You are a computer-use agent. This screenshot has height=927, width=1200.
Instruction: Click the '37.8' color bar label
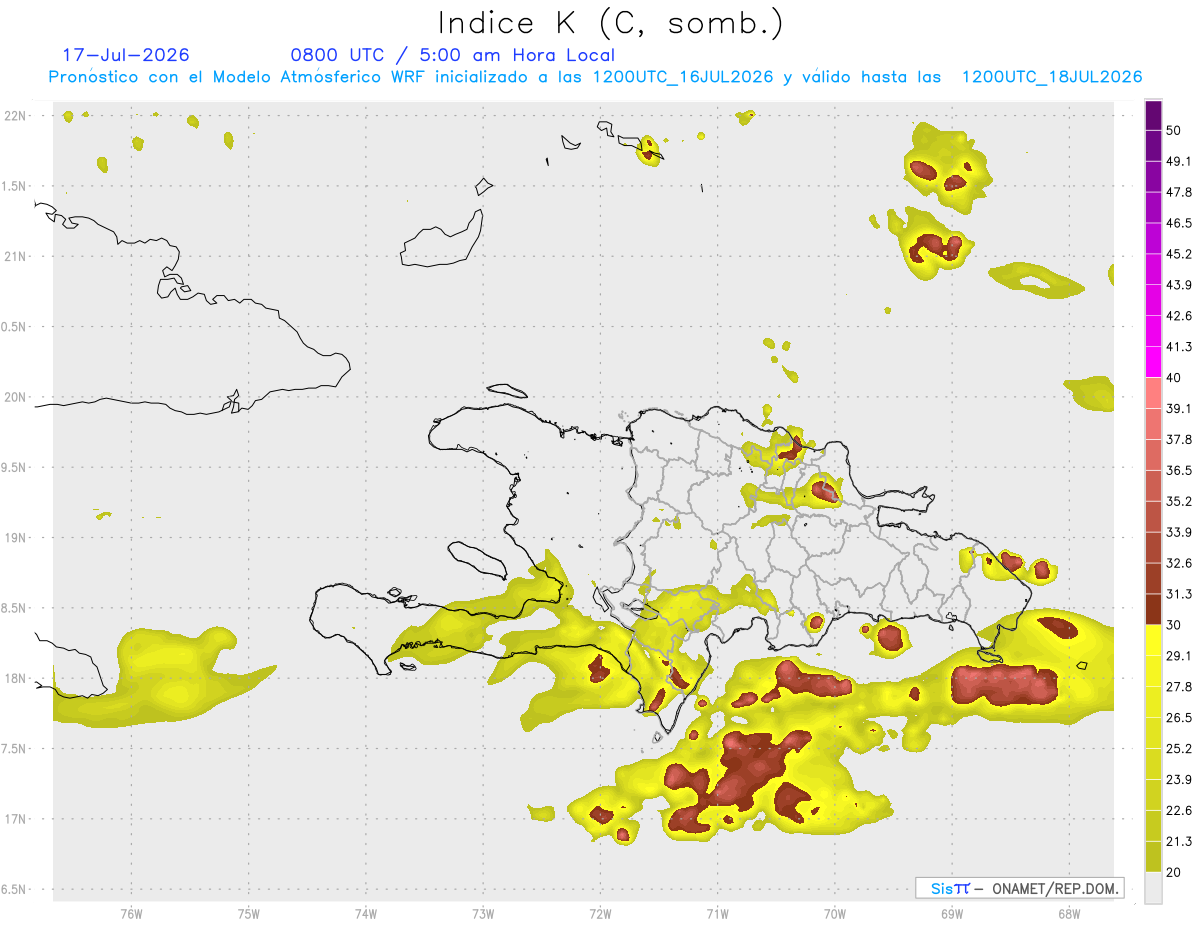pos(1179,439)
